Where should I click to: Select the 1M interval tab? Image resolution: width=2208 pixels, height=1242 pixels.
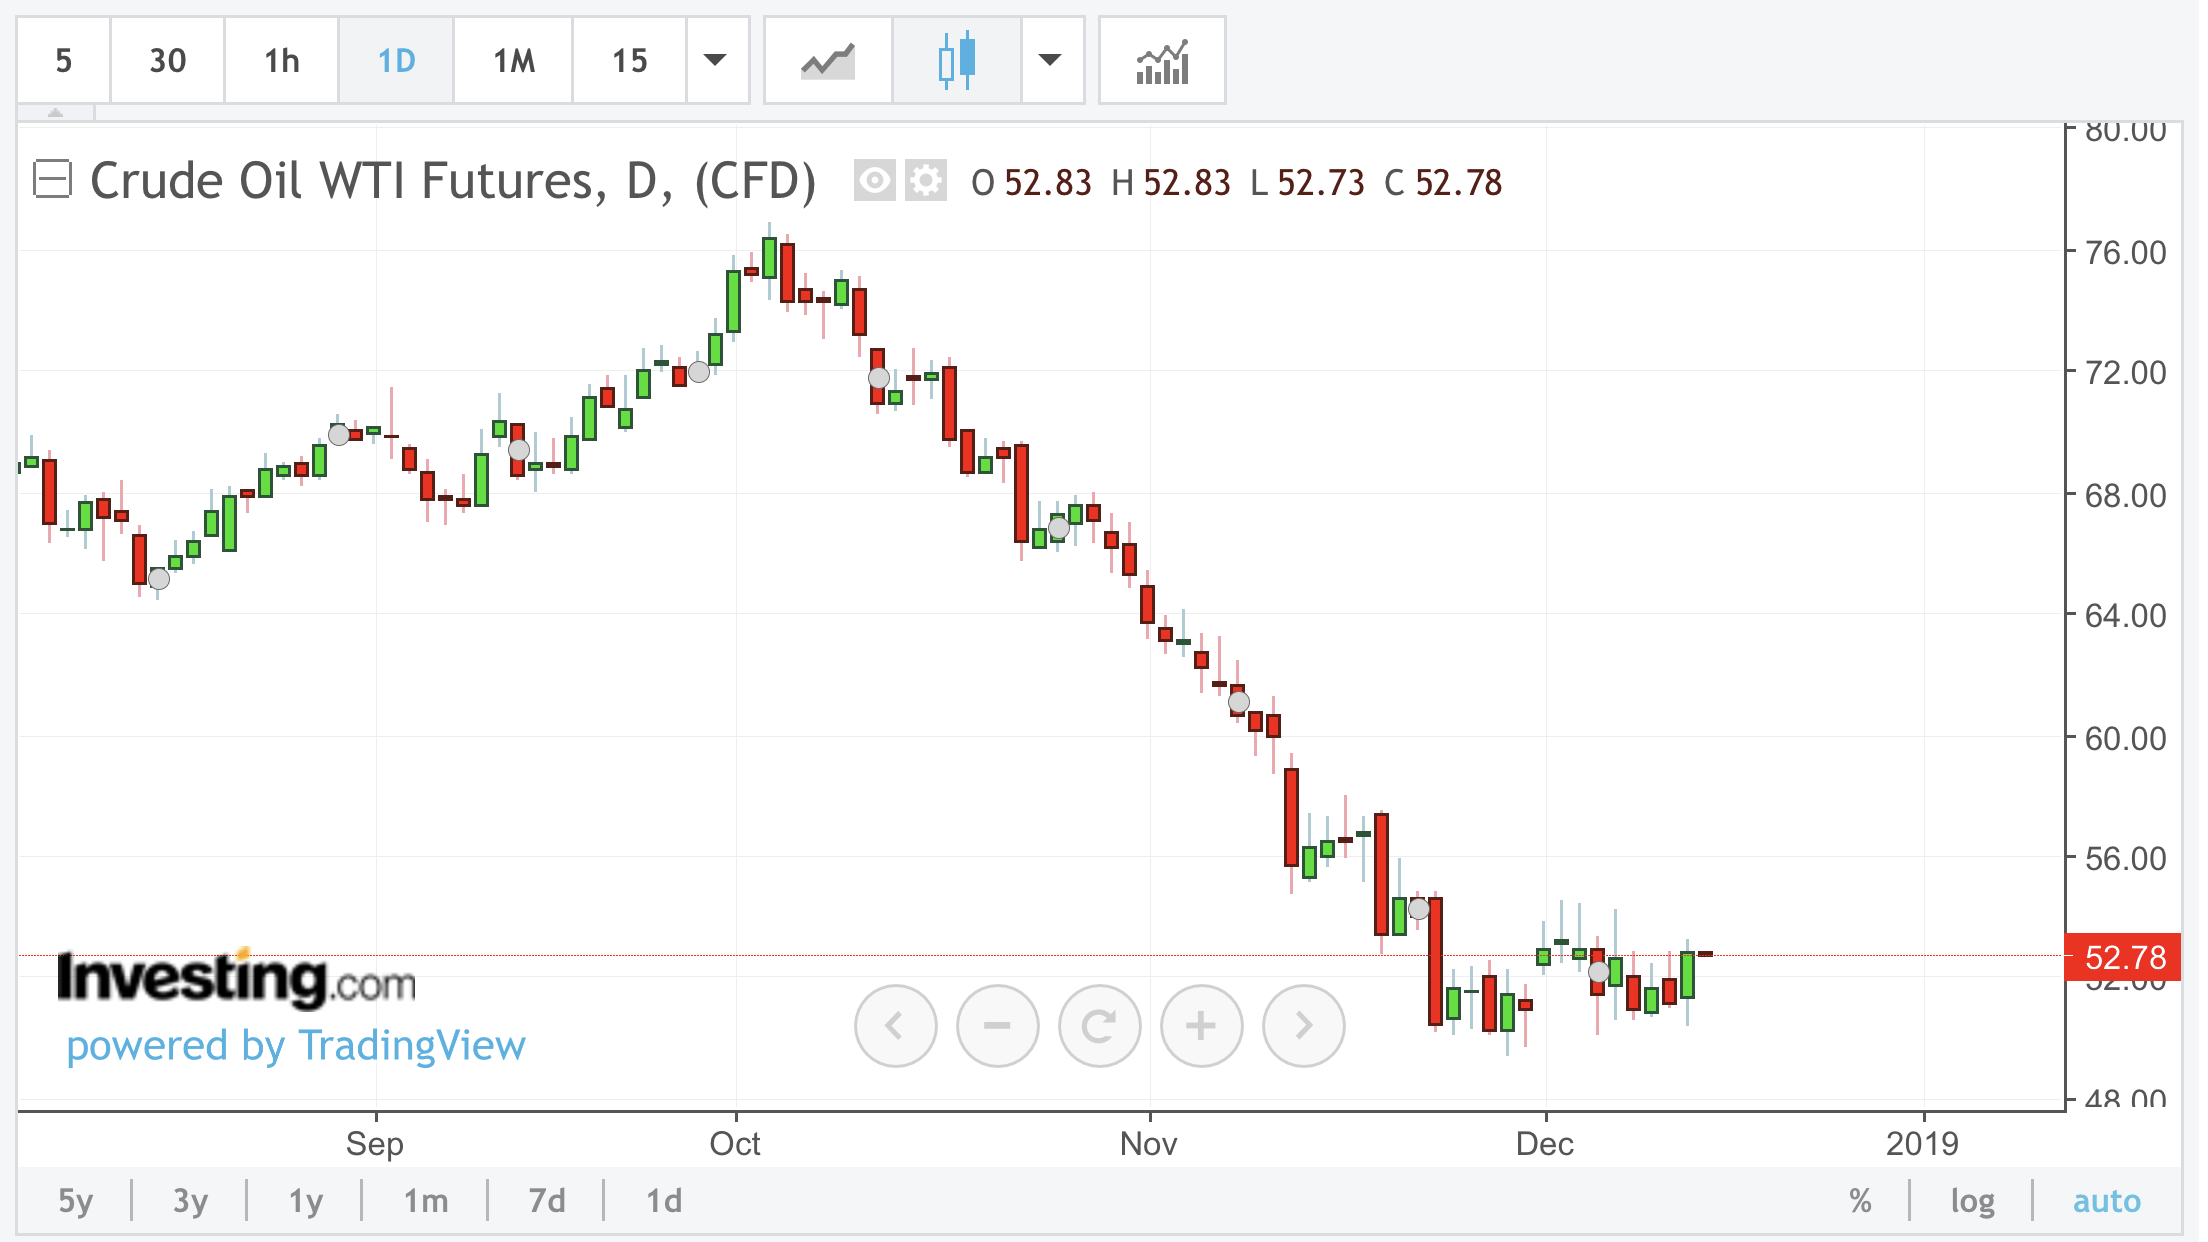click(514, 61)
